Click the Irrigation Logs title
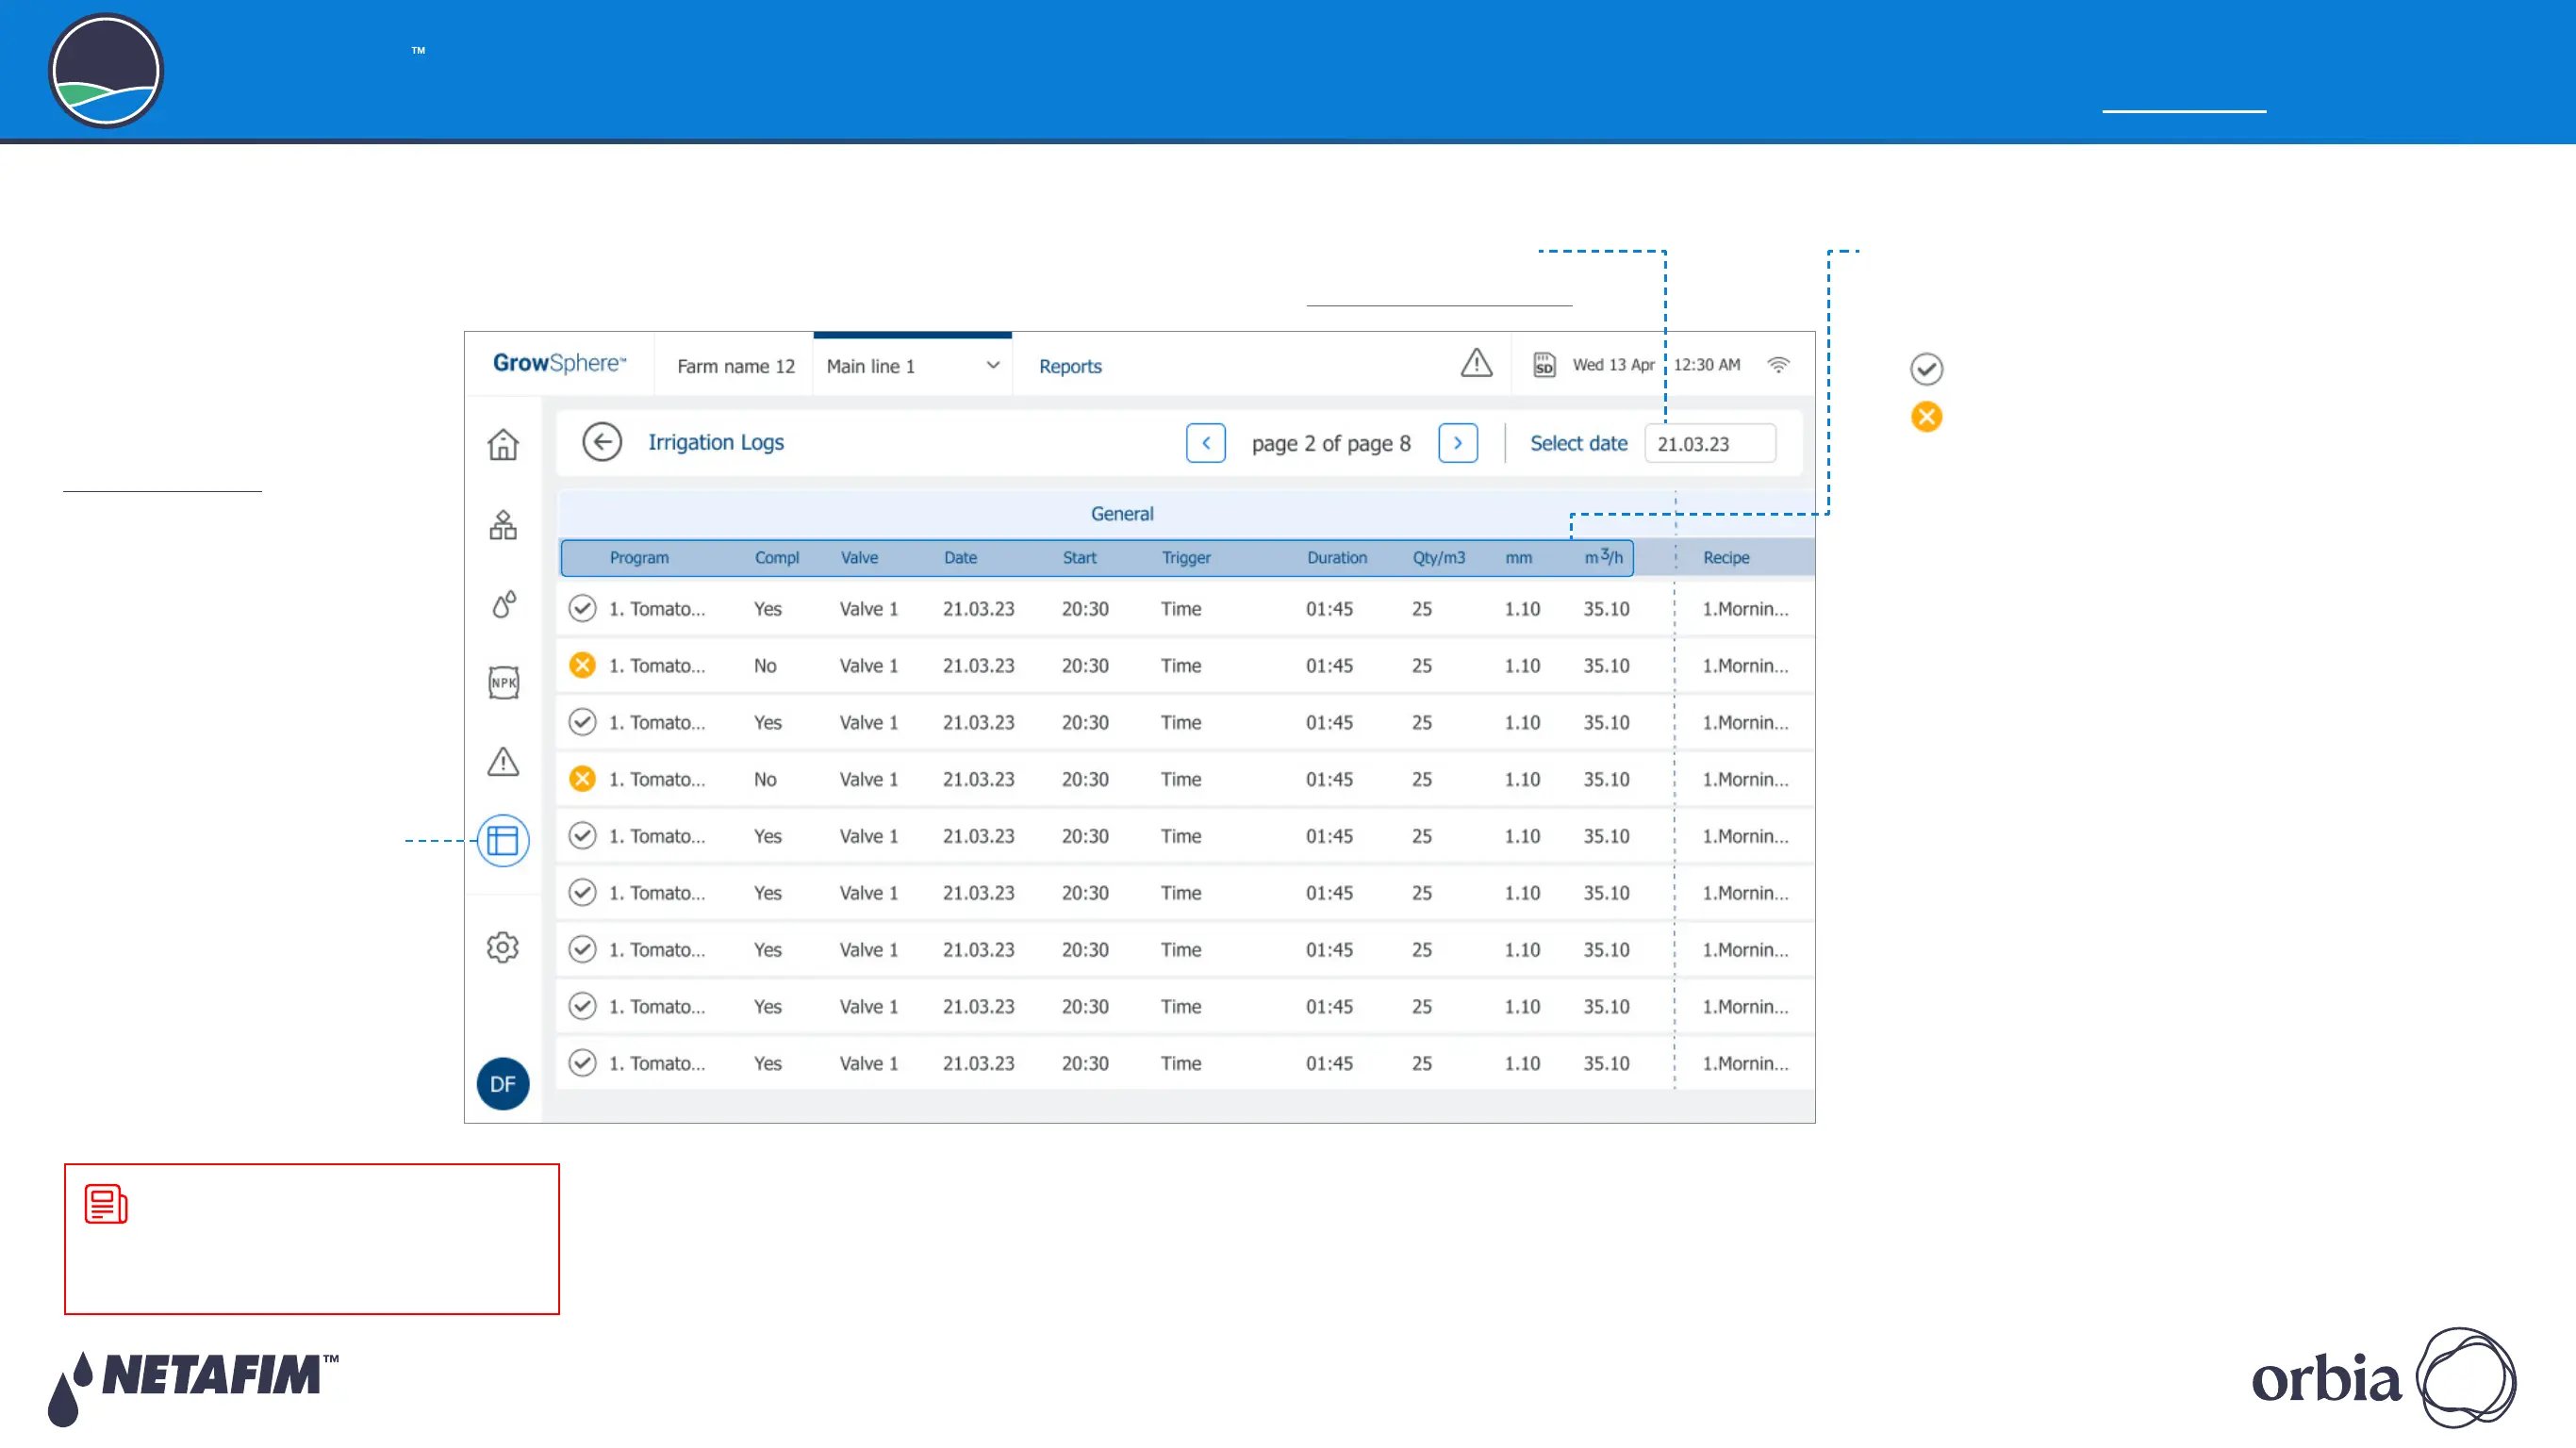The image size is (2576, 1448). tap(716, 443)
